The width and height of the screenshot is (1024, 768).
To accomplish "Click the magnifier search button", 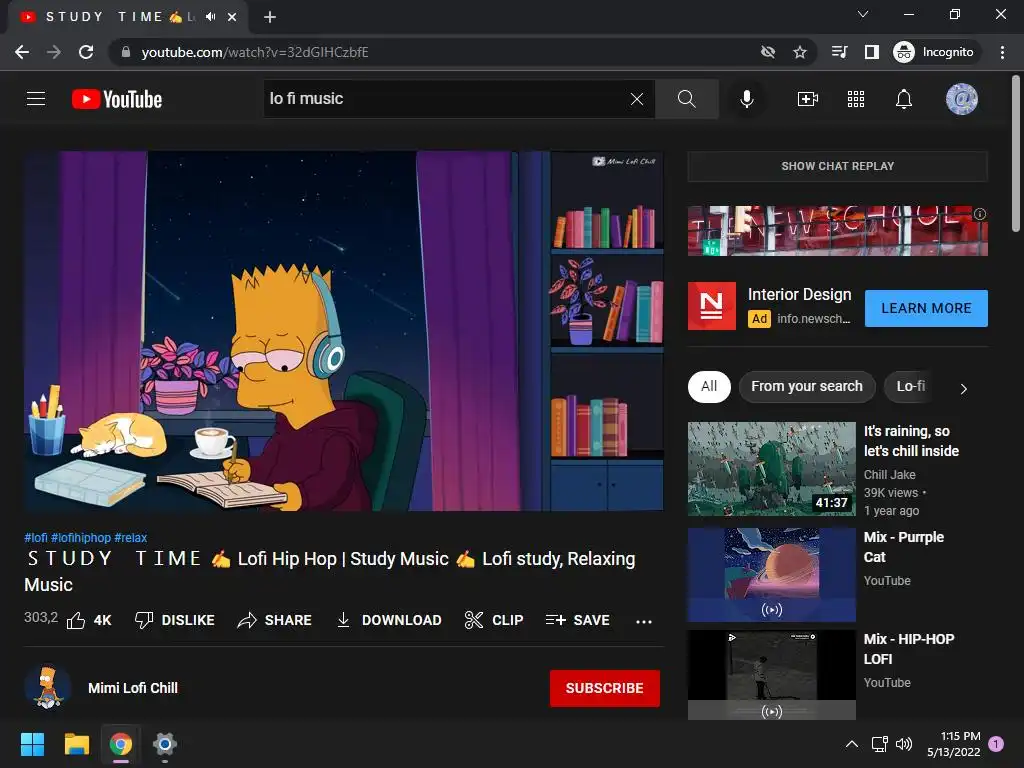I will (686, 99).
